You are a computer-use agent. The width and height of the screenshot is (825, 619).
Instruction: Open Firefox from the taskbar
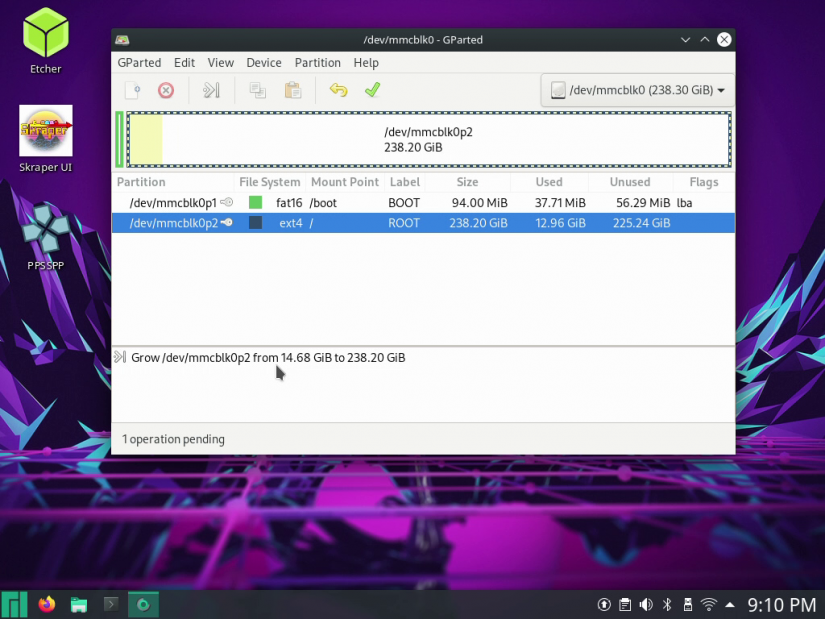[x=46, y=604]
